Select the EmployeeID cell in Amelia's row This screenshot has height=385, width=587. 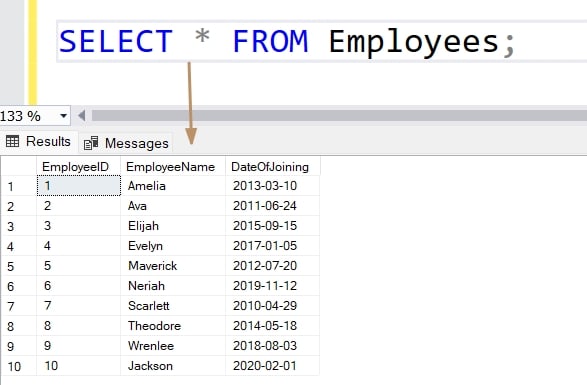[79, 186]
